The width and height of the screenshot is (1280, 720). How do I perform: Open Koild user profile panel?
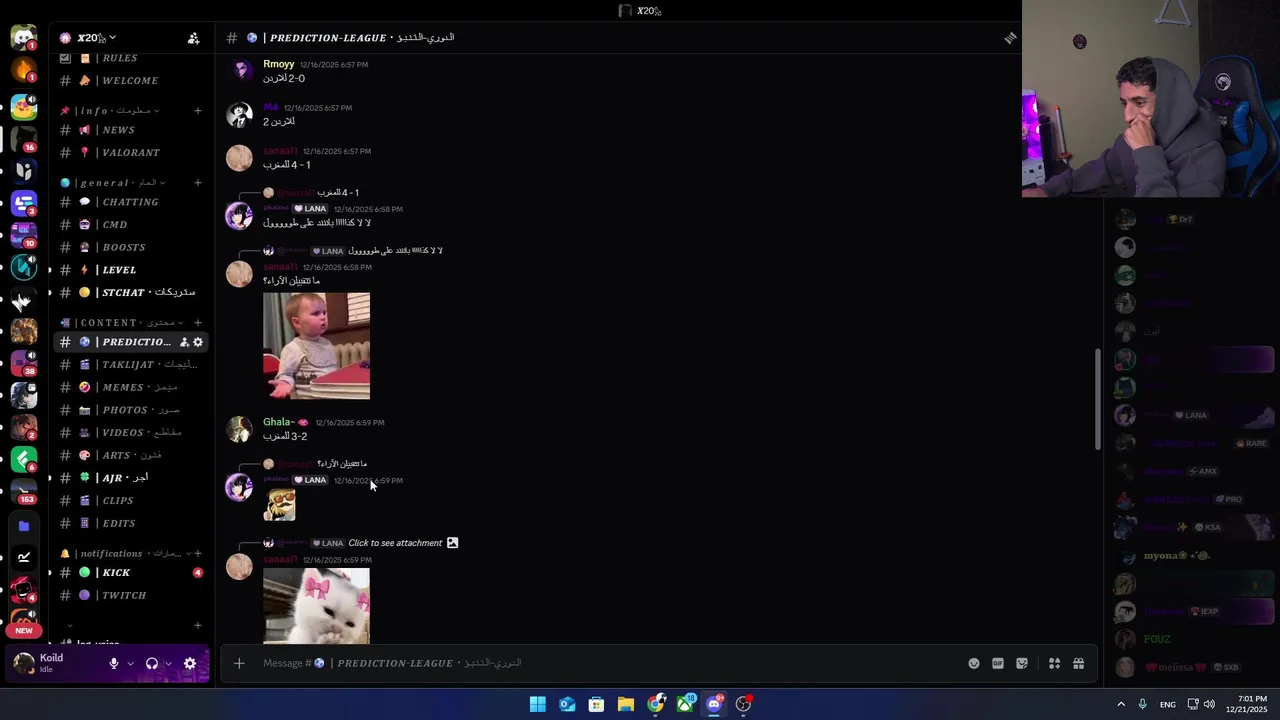52,663
